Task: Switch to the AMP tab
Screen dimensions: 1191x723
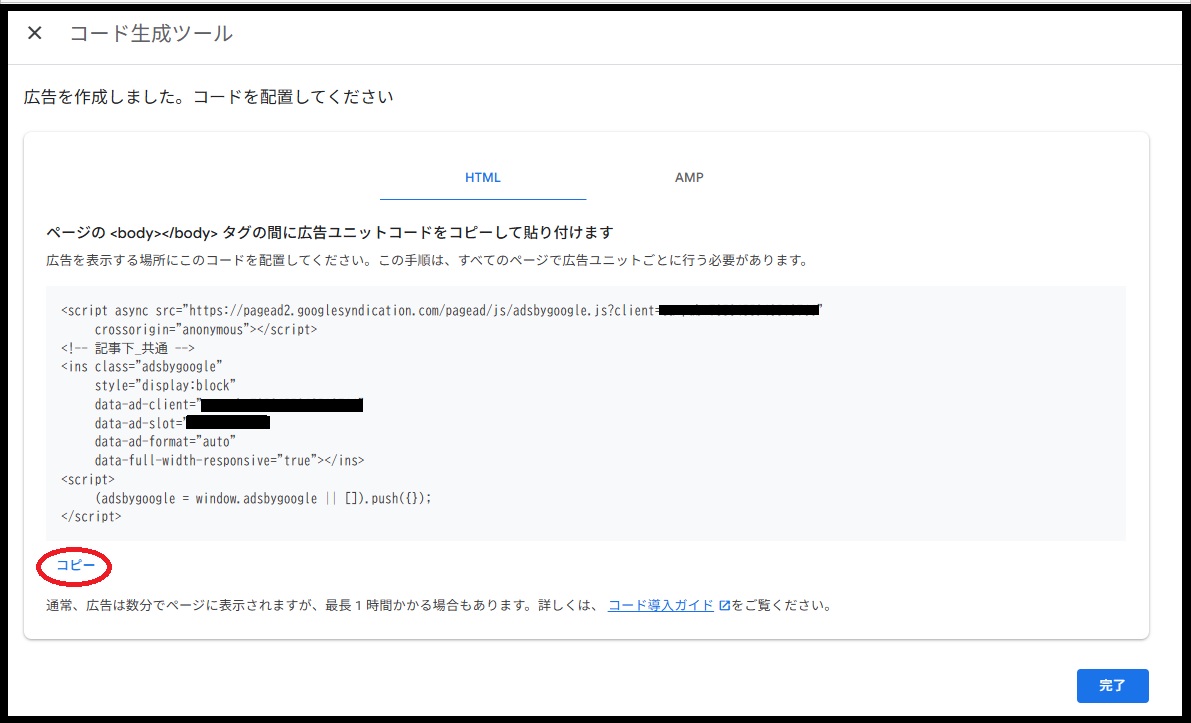Action: (689, 178)
